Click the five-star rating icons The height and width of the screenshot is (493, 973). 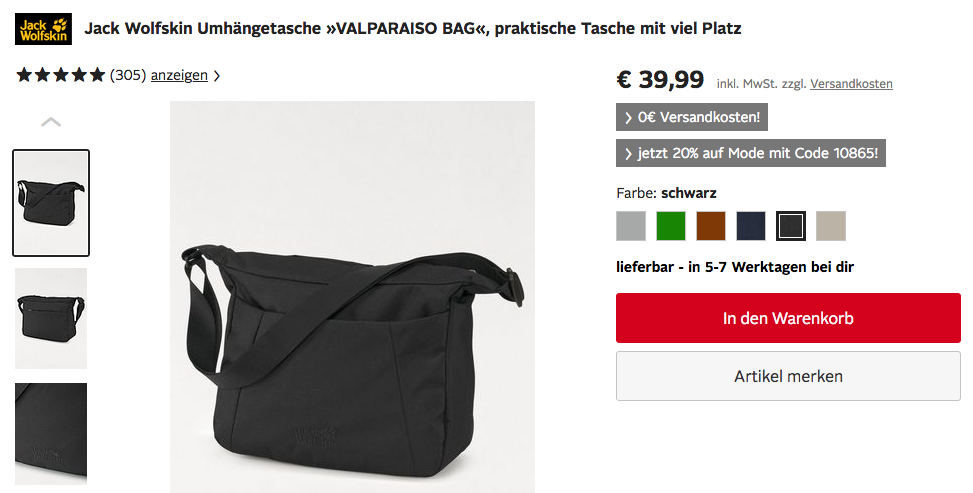[61, 75]
